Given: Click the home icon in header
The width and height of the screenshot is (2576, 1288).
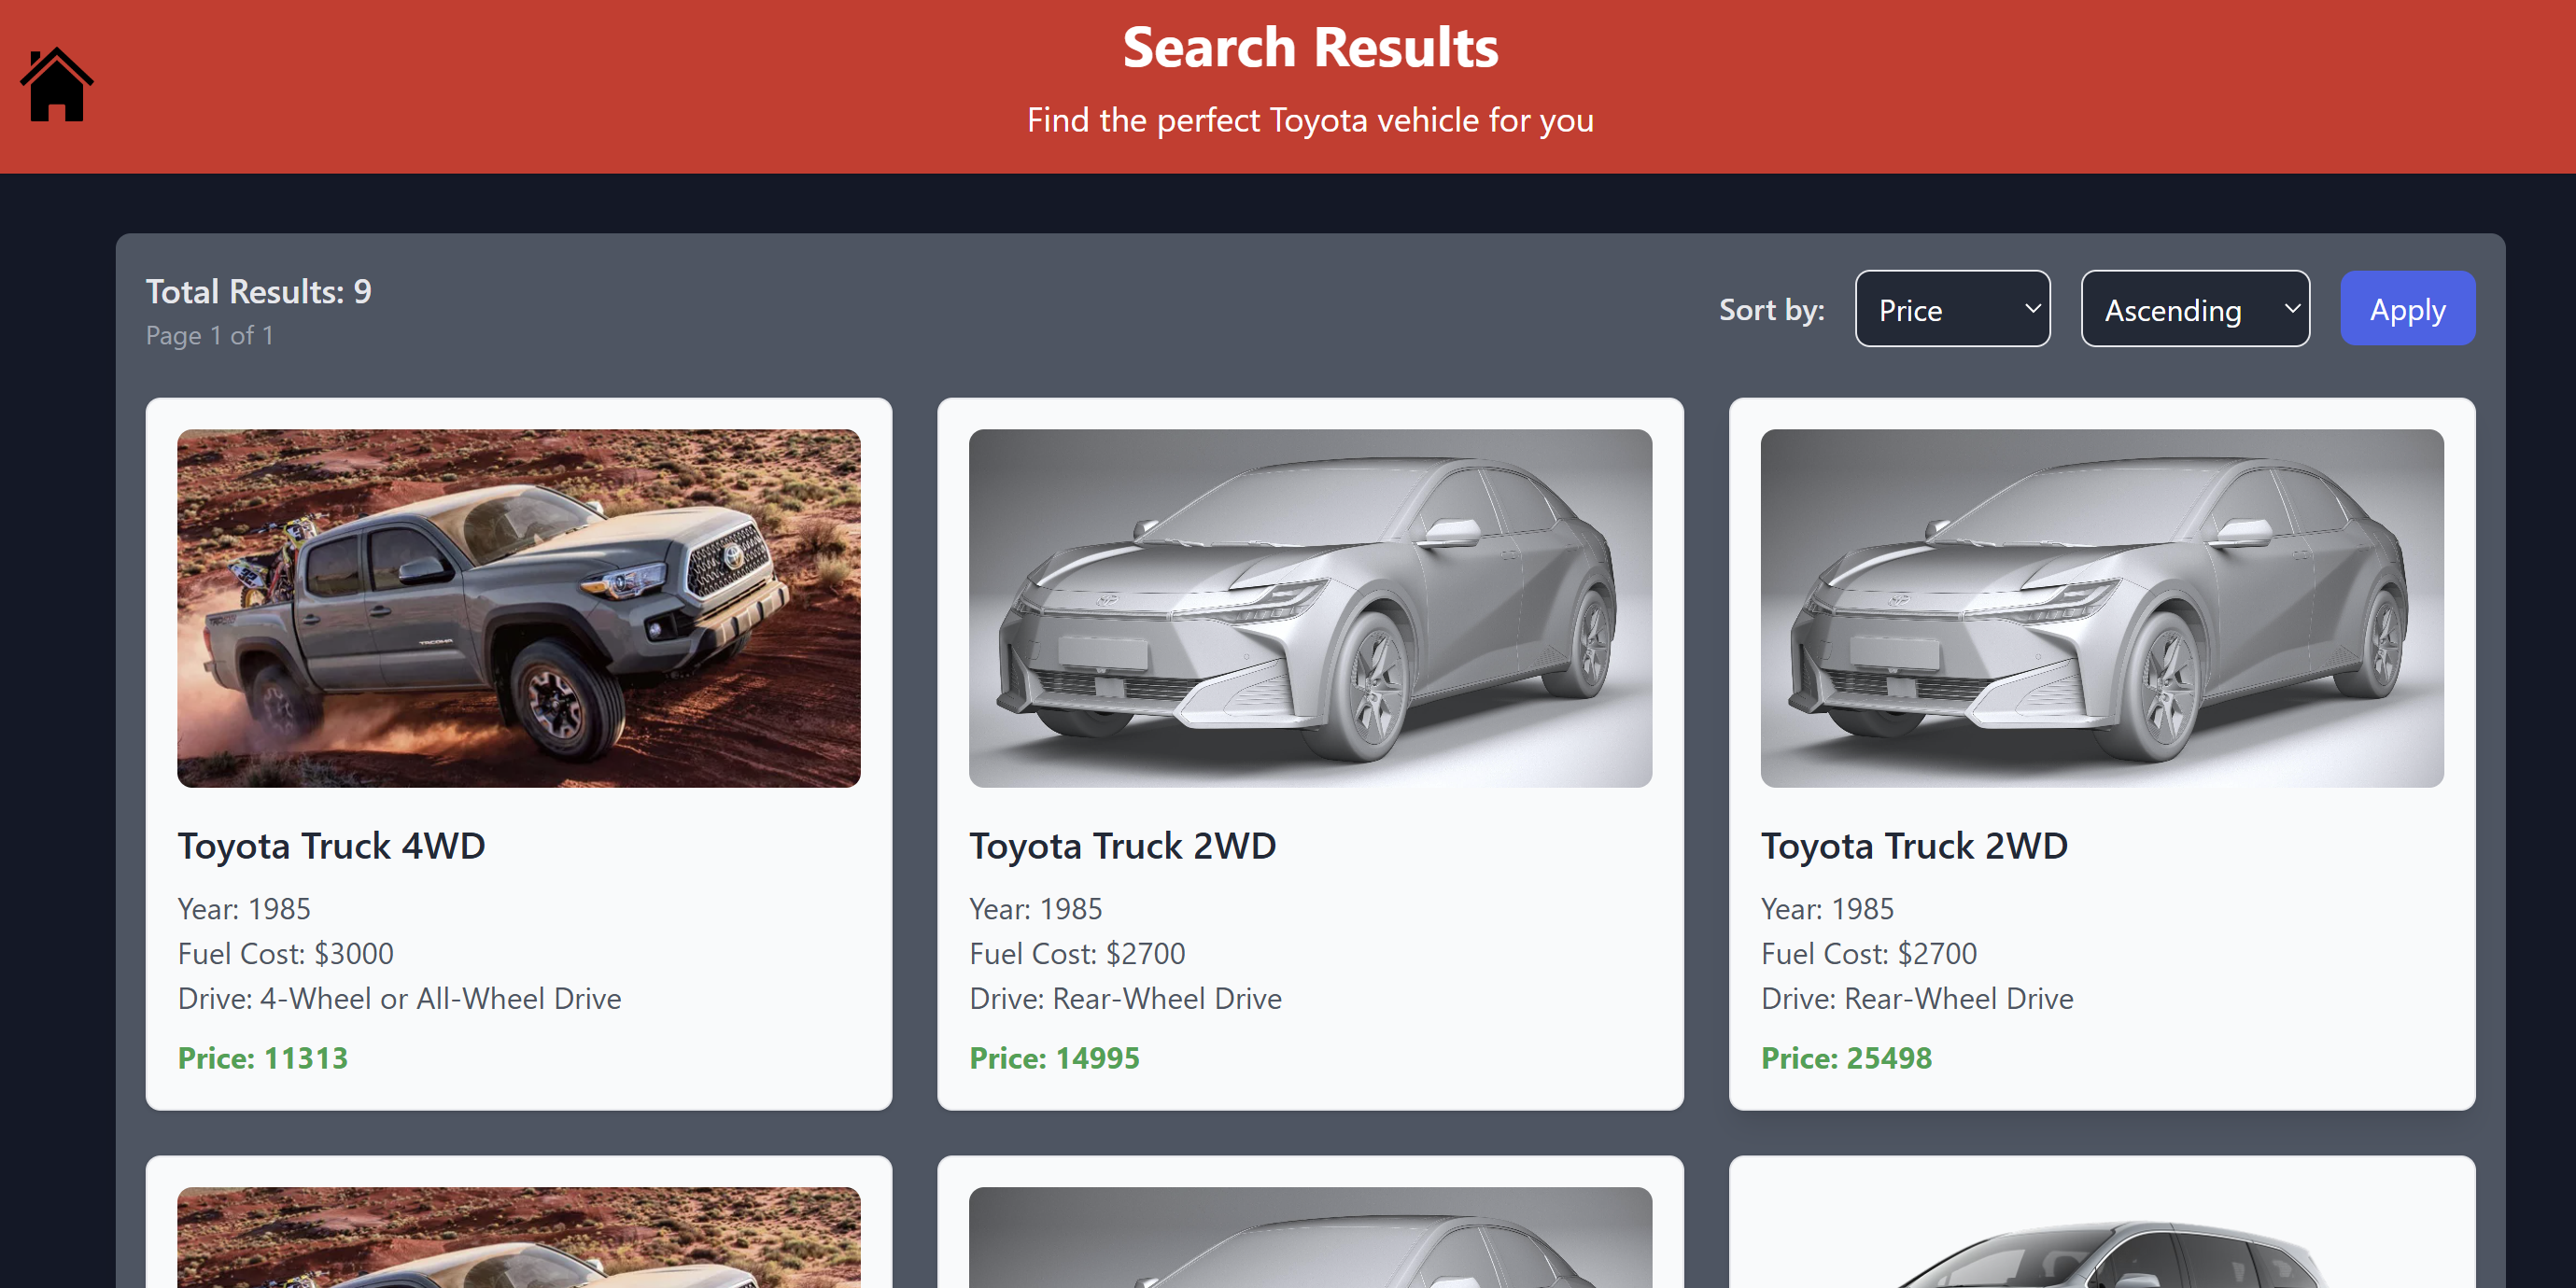Looking at the screenshot, I should pyautogui.click(x=56, y=86).
